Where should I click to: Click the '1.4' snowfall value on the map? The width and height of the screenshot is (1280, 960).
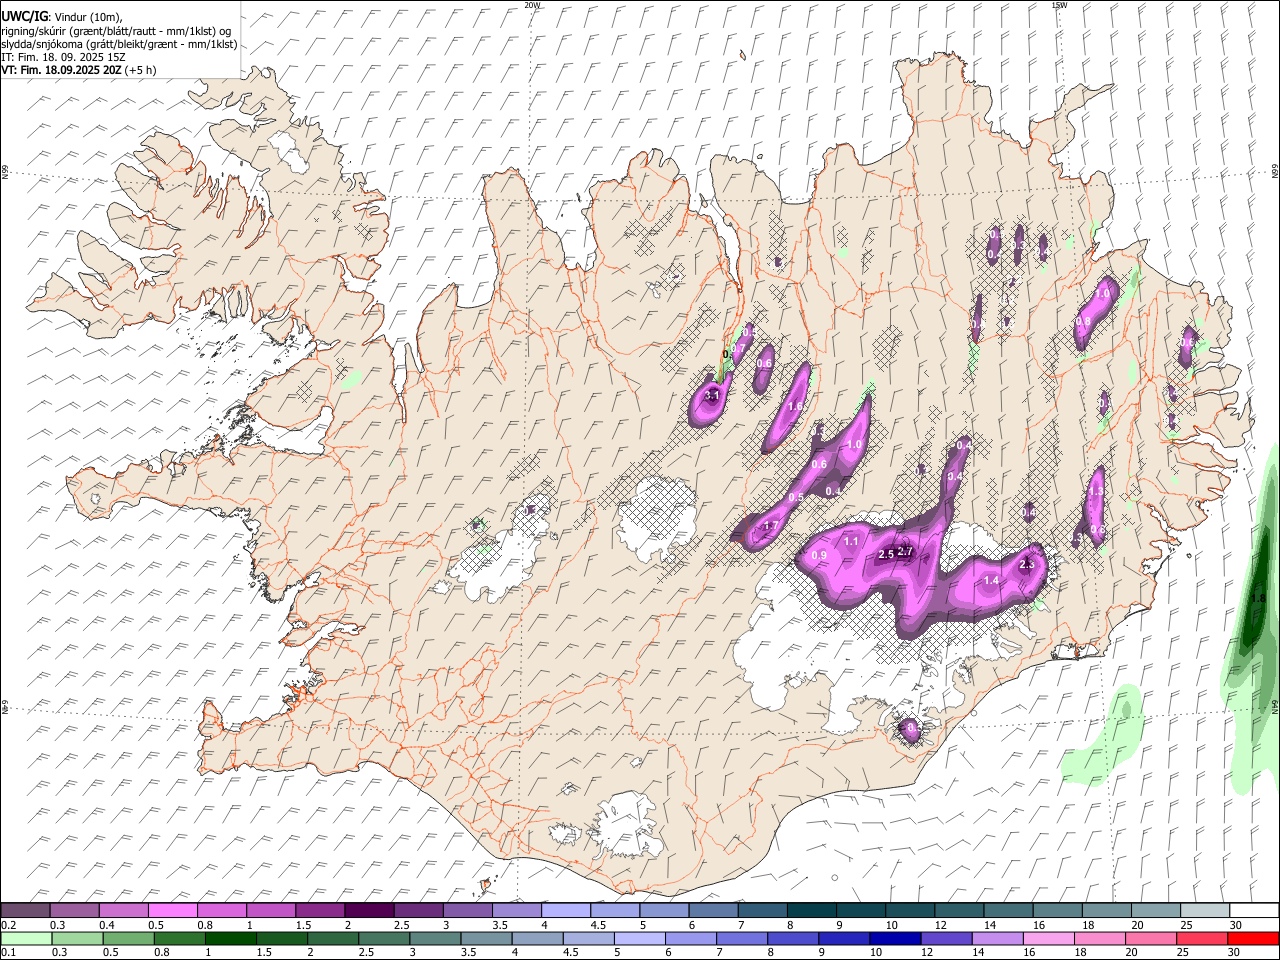point(991,581)
